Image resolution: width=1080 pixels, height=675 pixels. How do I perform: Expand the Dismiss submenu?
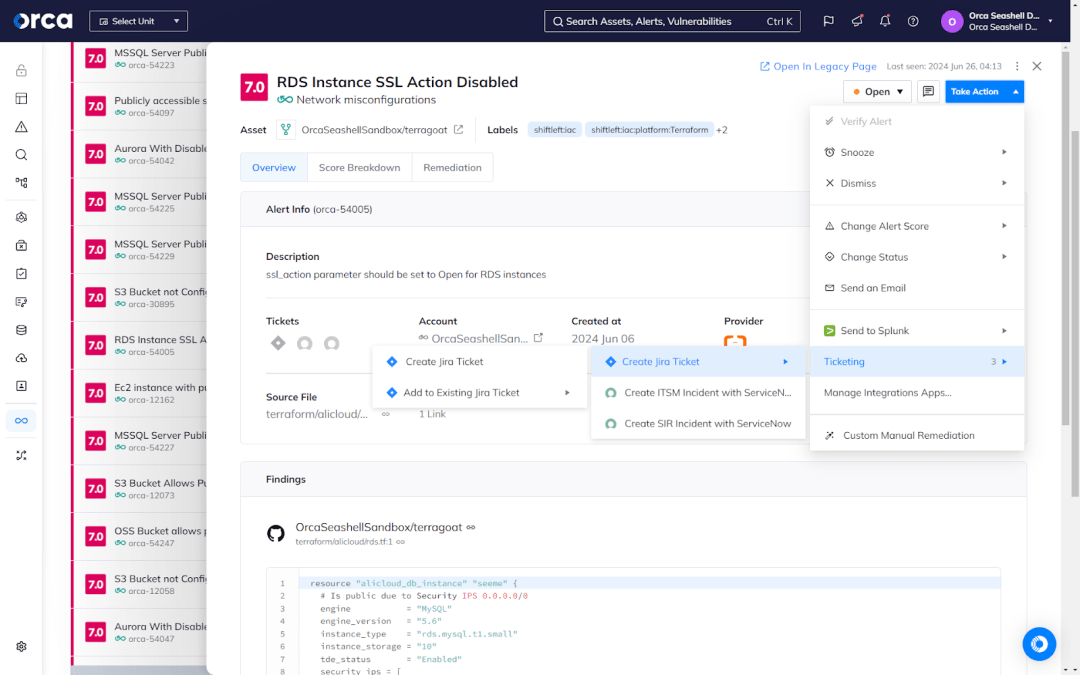coord(1004,183)
